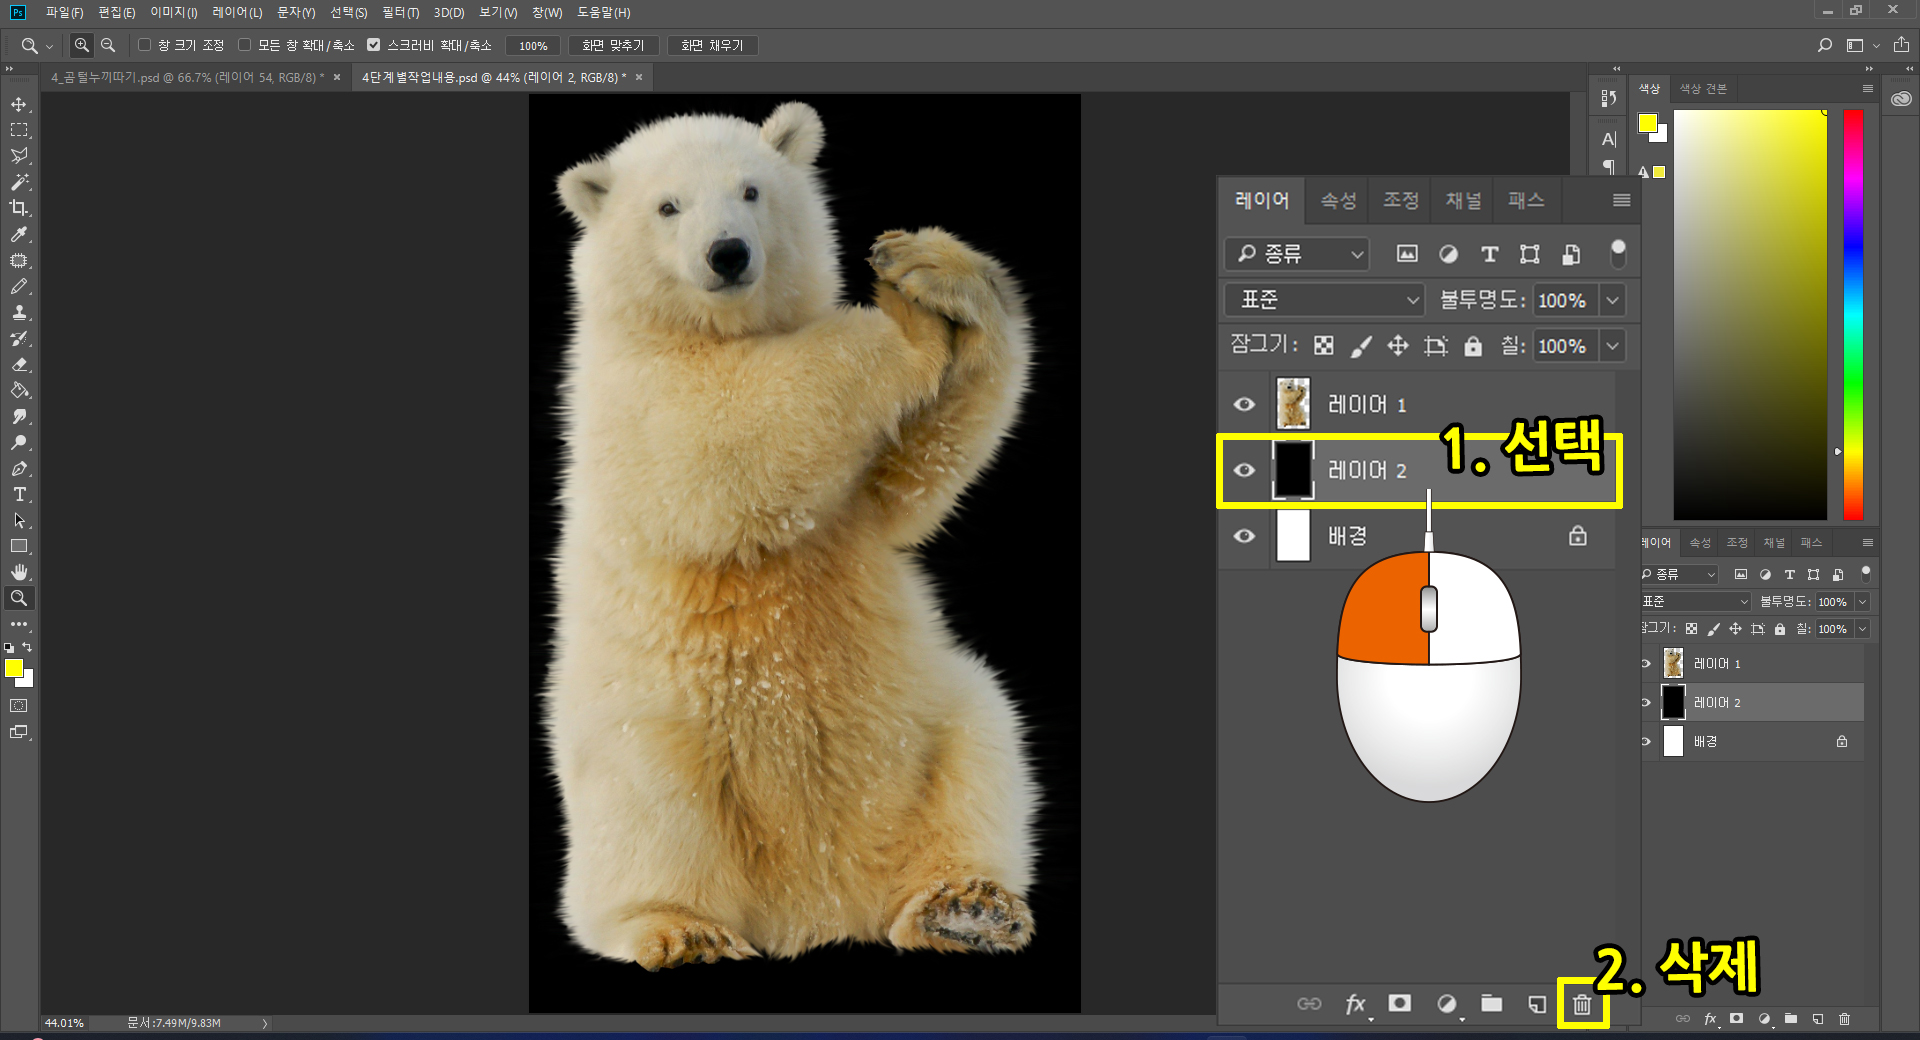Expand the 불투명도 opacity dropdown arrow

coord(1612,300)
